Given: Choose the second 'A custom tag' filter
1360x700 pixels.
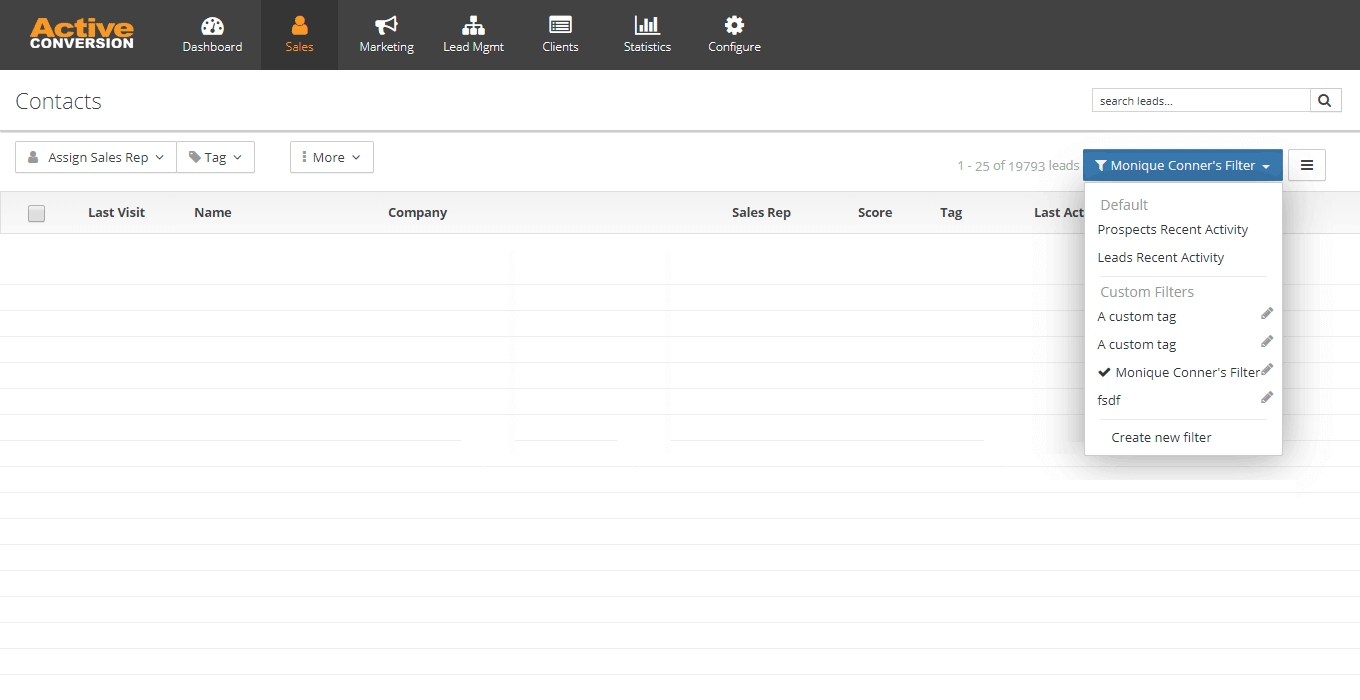Looking at the screenshot, I should tap(1137, 345).
